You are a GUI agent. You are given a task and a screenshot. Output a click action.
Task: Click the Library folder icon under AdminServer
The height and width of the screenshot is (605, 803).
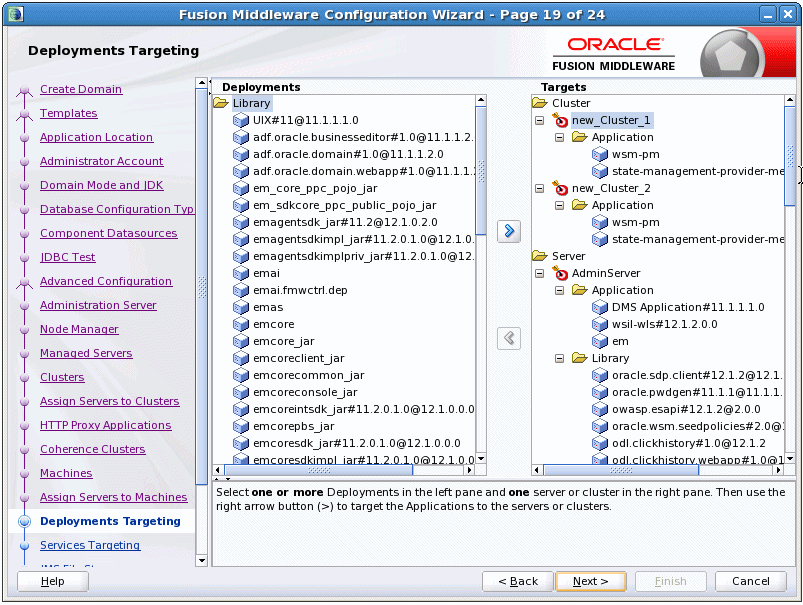[580, 358]
